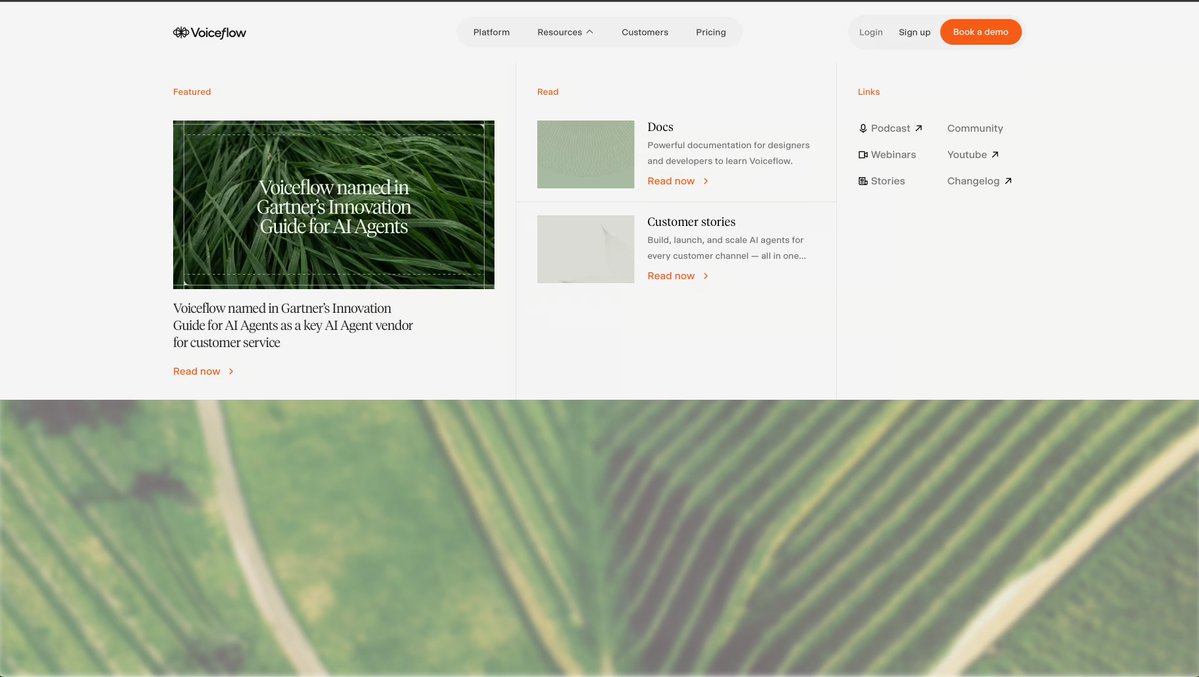Click the Login link

870,32
